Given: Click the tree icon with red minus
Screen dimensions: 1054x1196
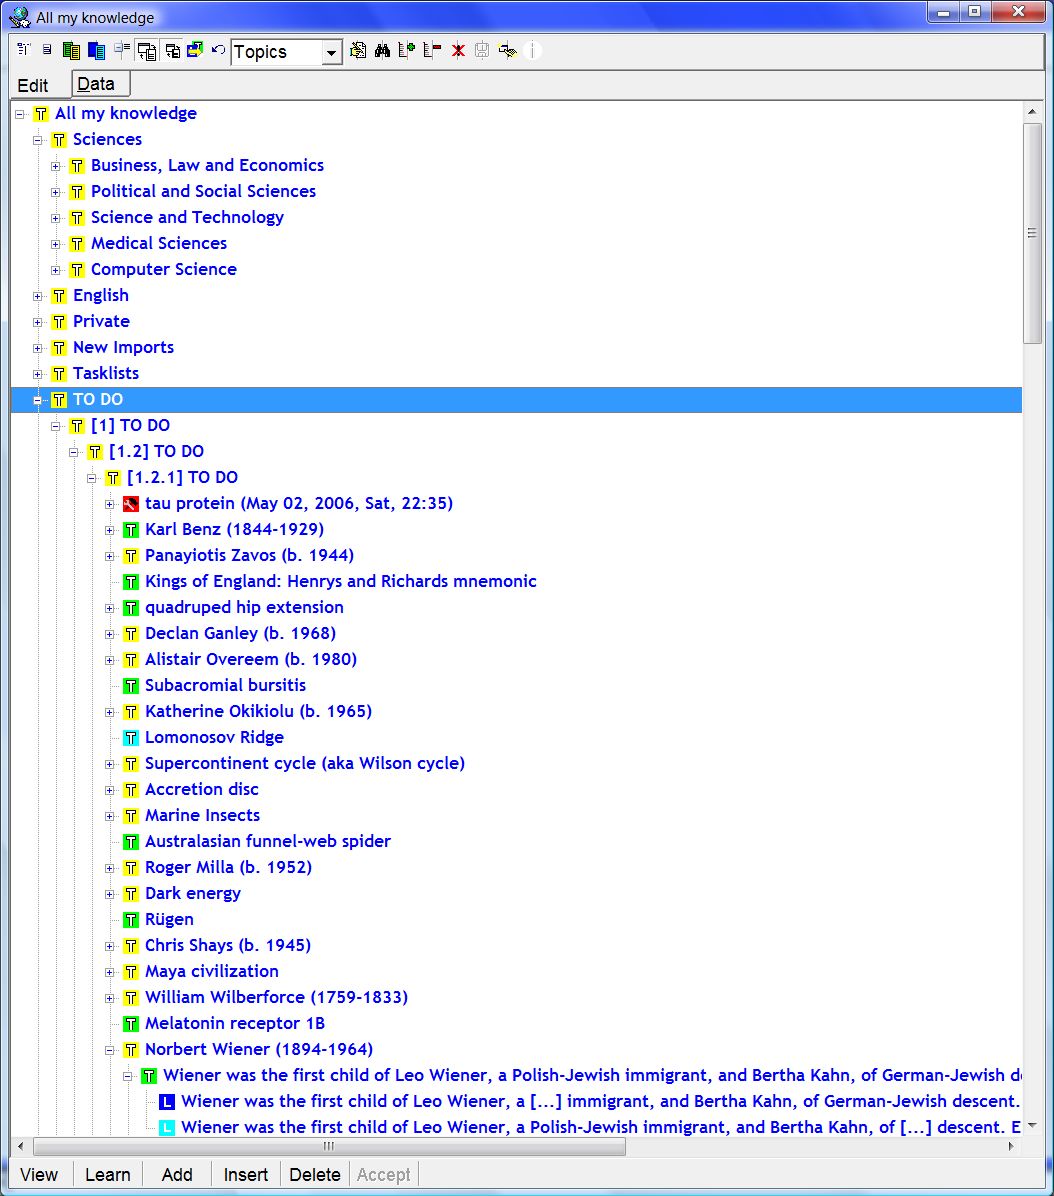Looking at the screenshot, I should (432, 51).
